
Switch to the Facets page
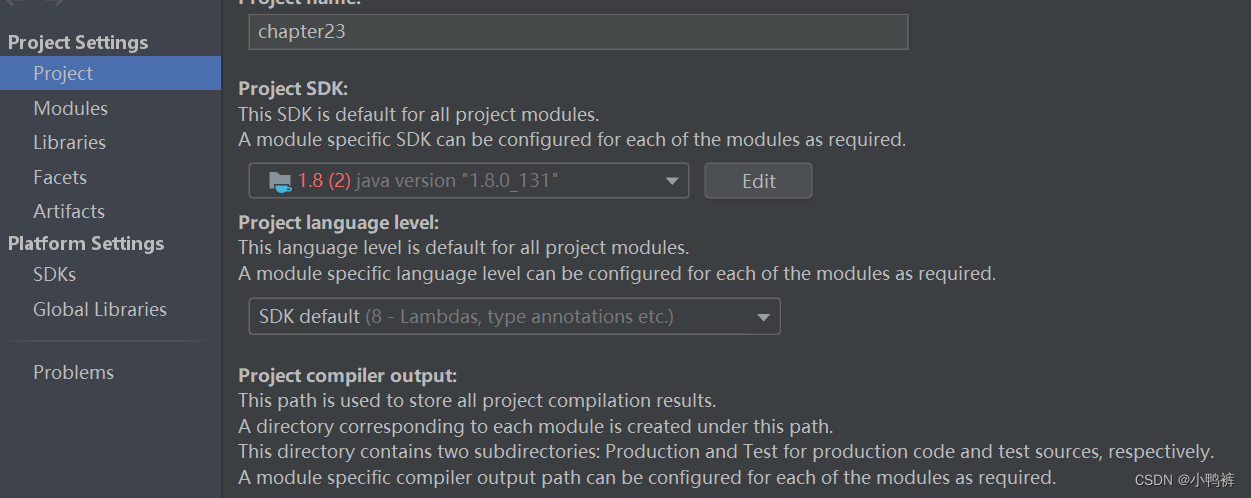click(60, 177)
